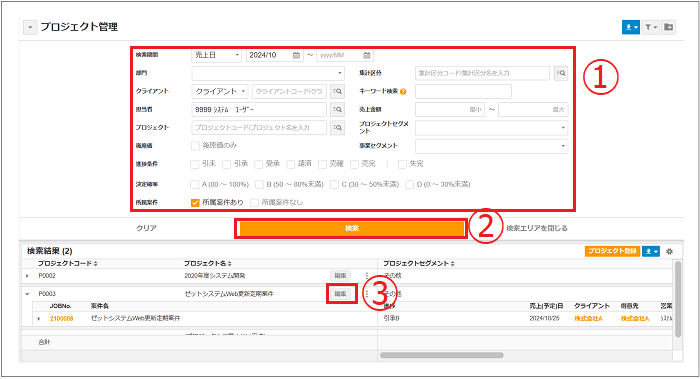This screenshot has height=379, width=700.
Task: Click 集計区分 search lookup icon
Action: point(561,73)
